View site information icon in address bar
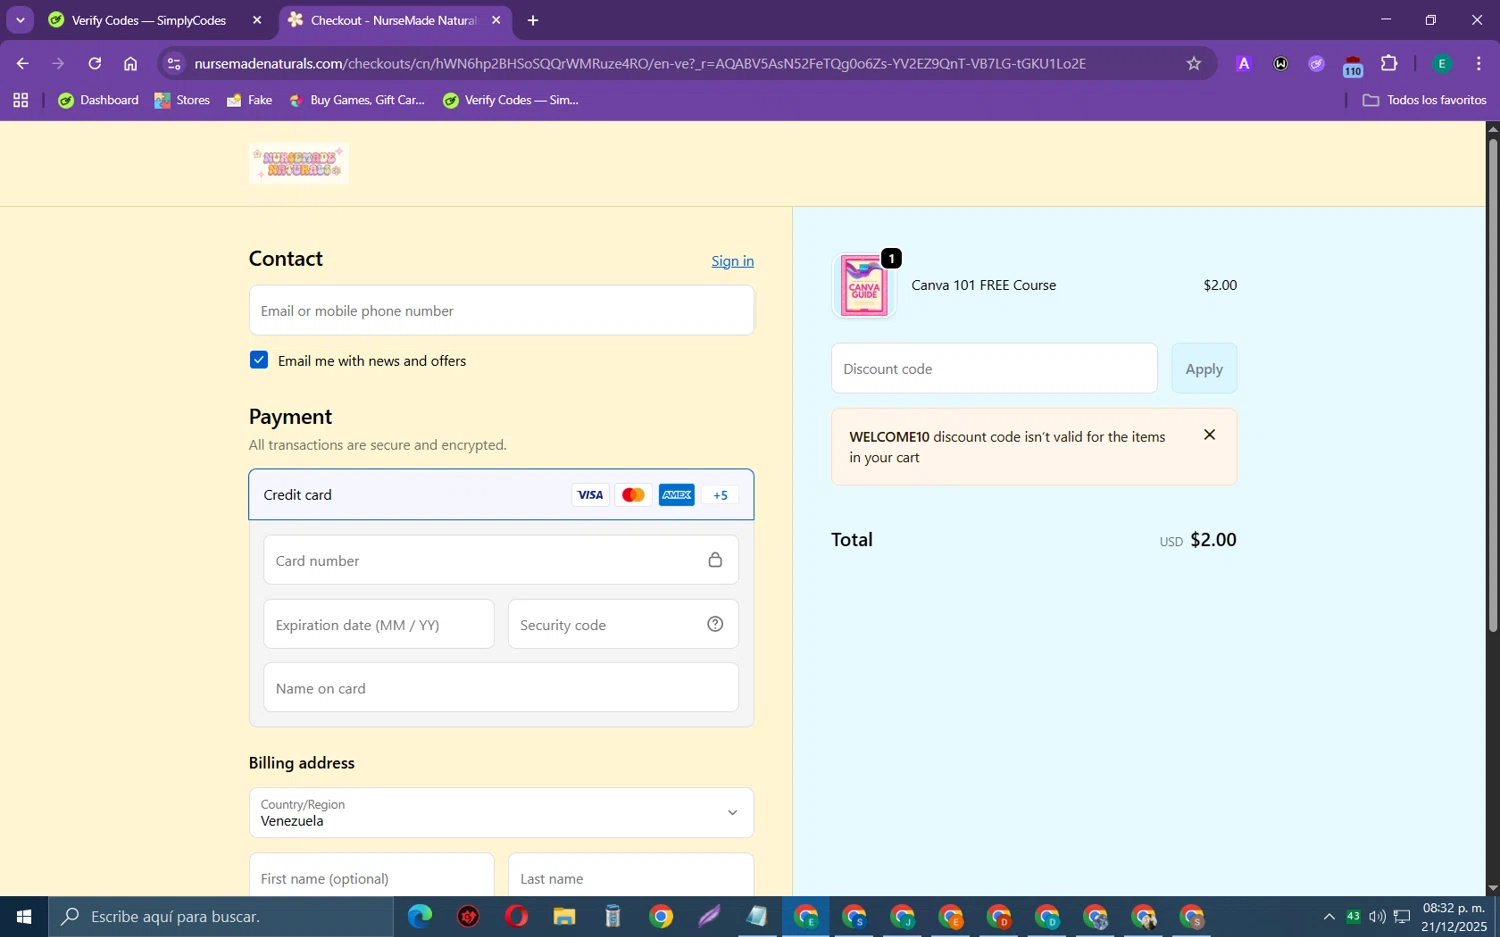 pyautogui.click(x=174, y=63)
